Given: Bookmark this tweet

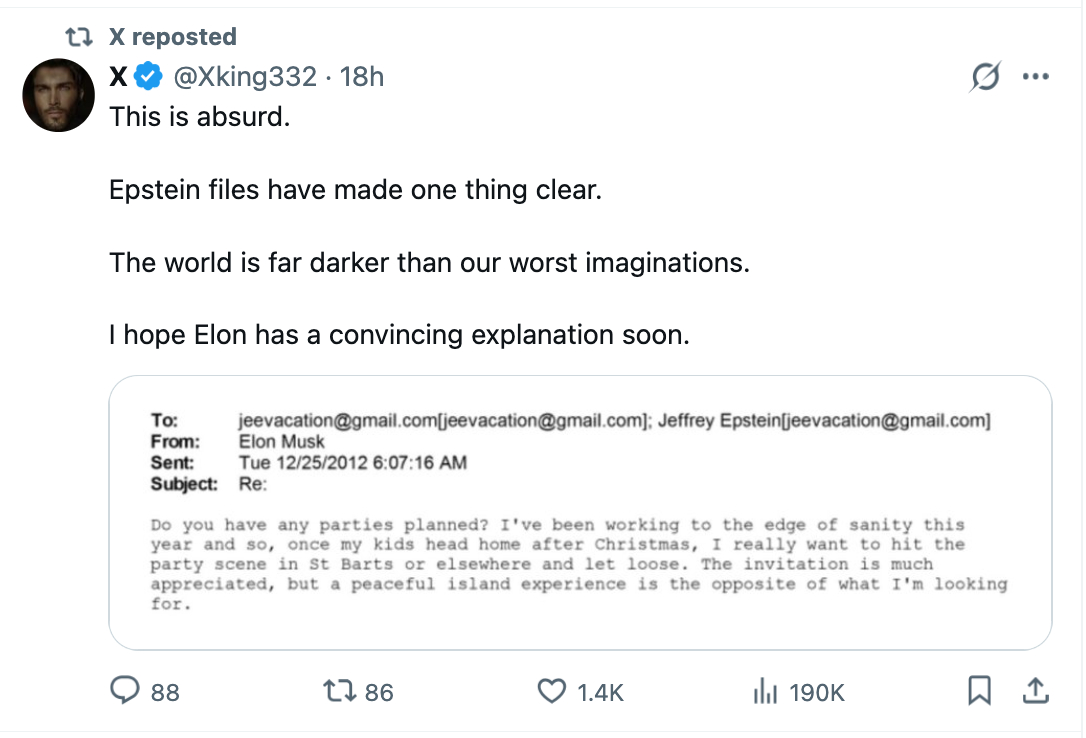Looking at the screenshot, I should pyautogui.click(x=979, y=690).
